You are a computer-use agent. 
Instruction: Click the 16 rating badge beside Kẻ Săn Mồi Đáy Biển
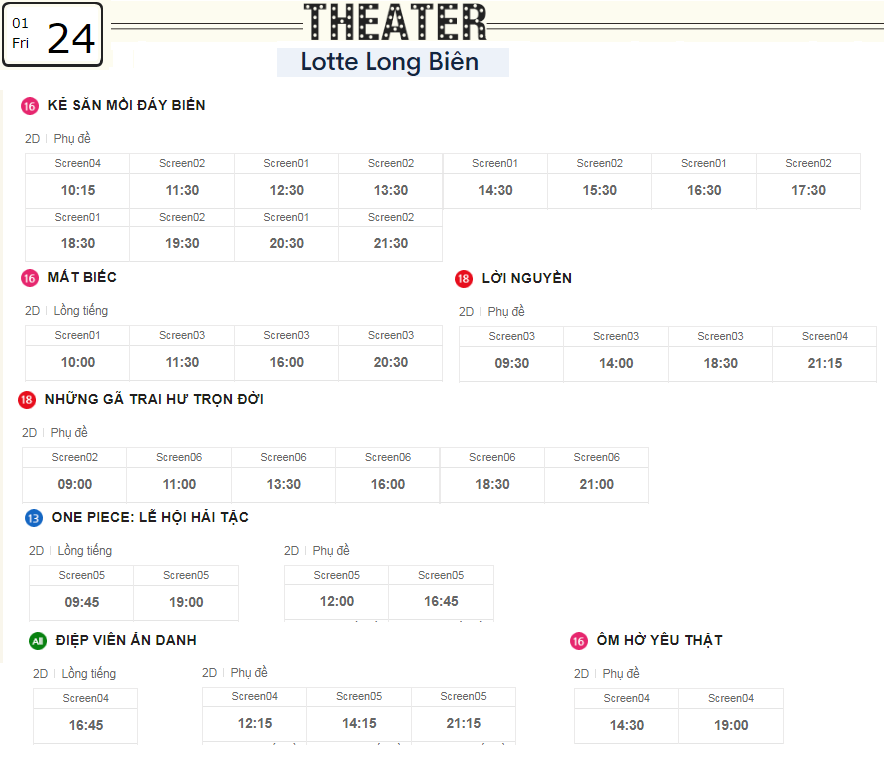30,106
